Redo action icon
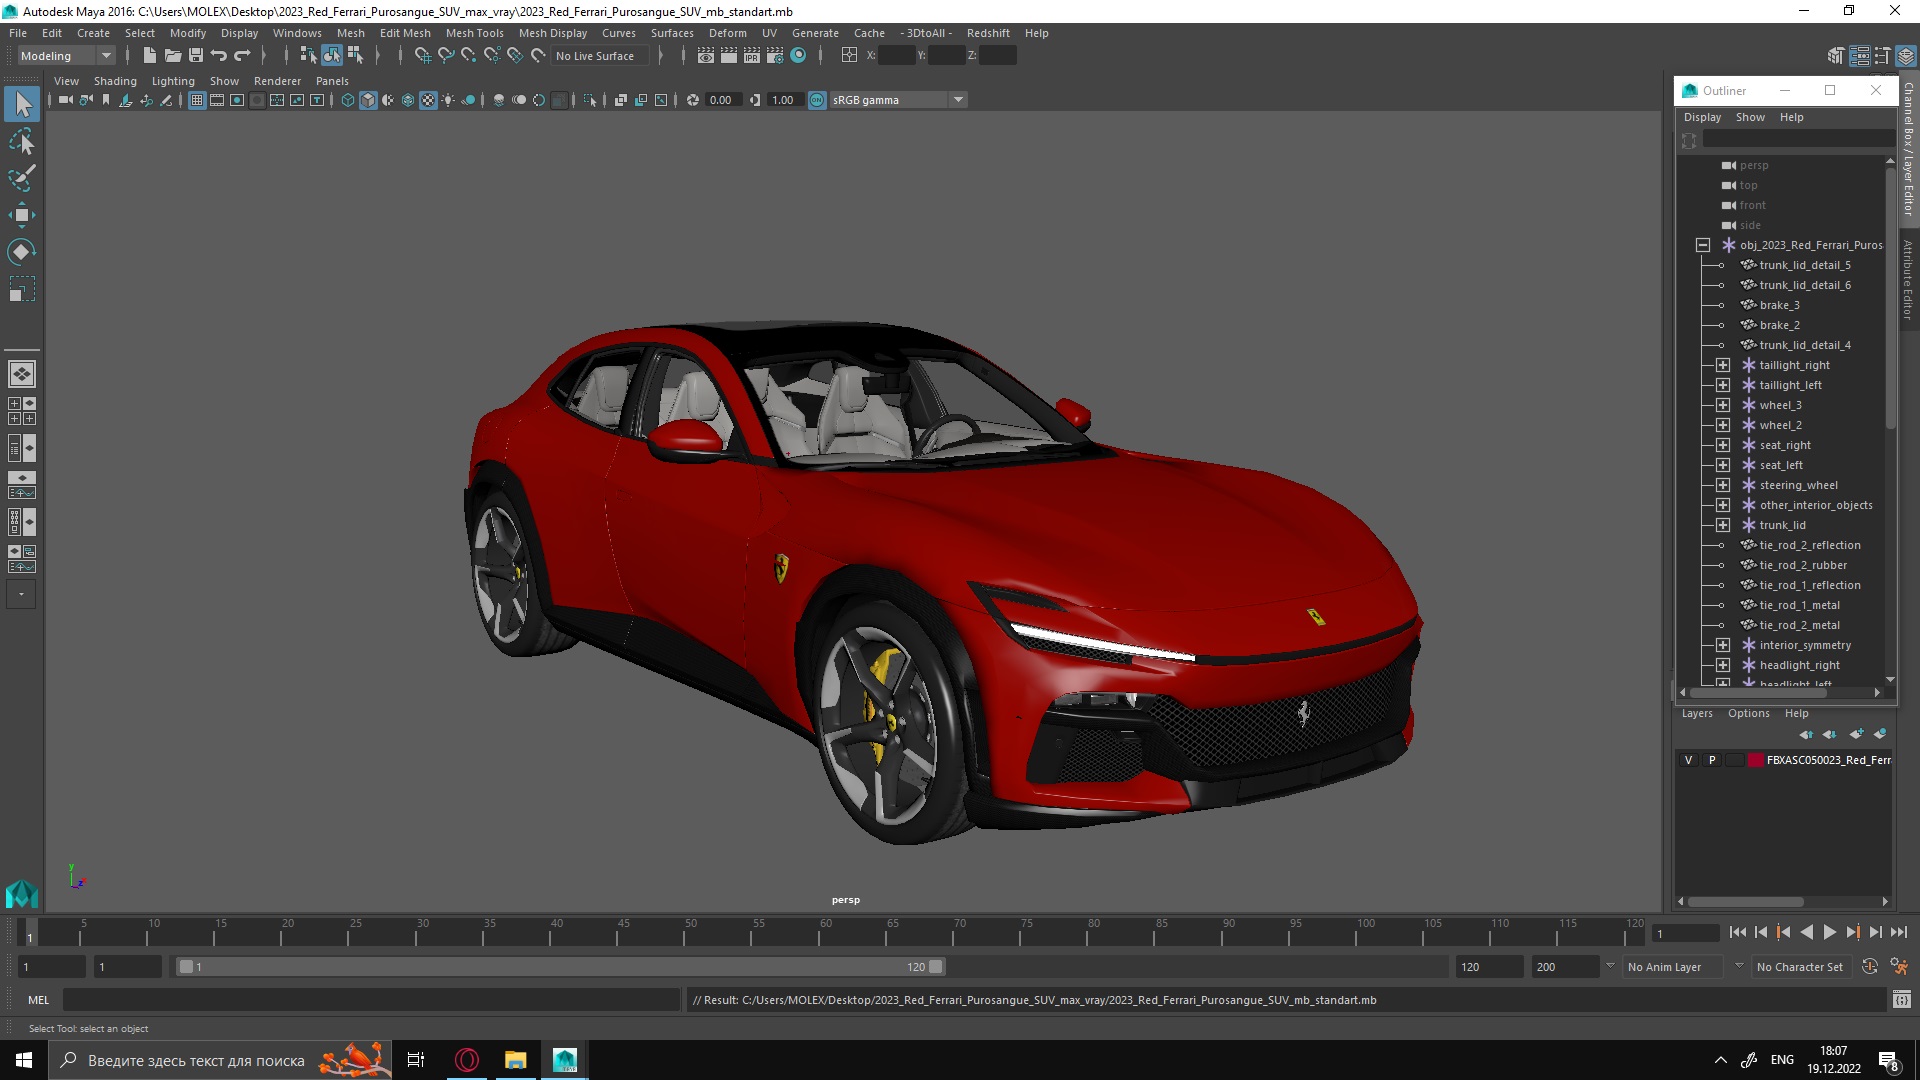1920x1080 pixels. (x=242, y=56)
